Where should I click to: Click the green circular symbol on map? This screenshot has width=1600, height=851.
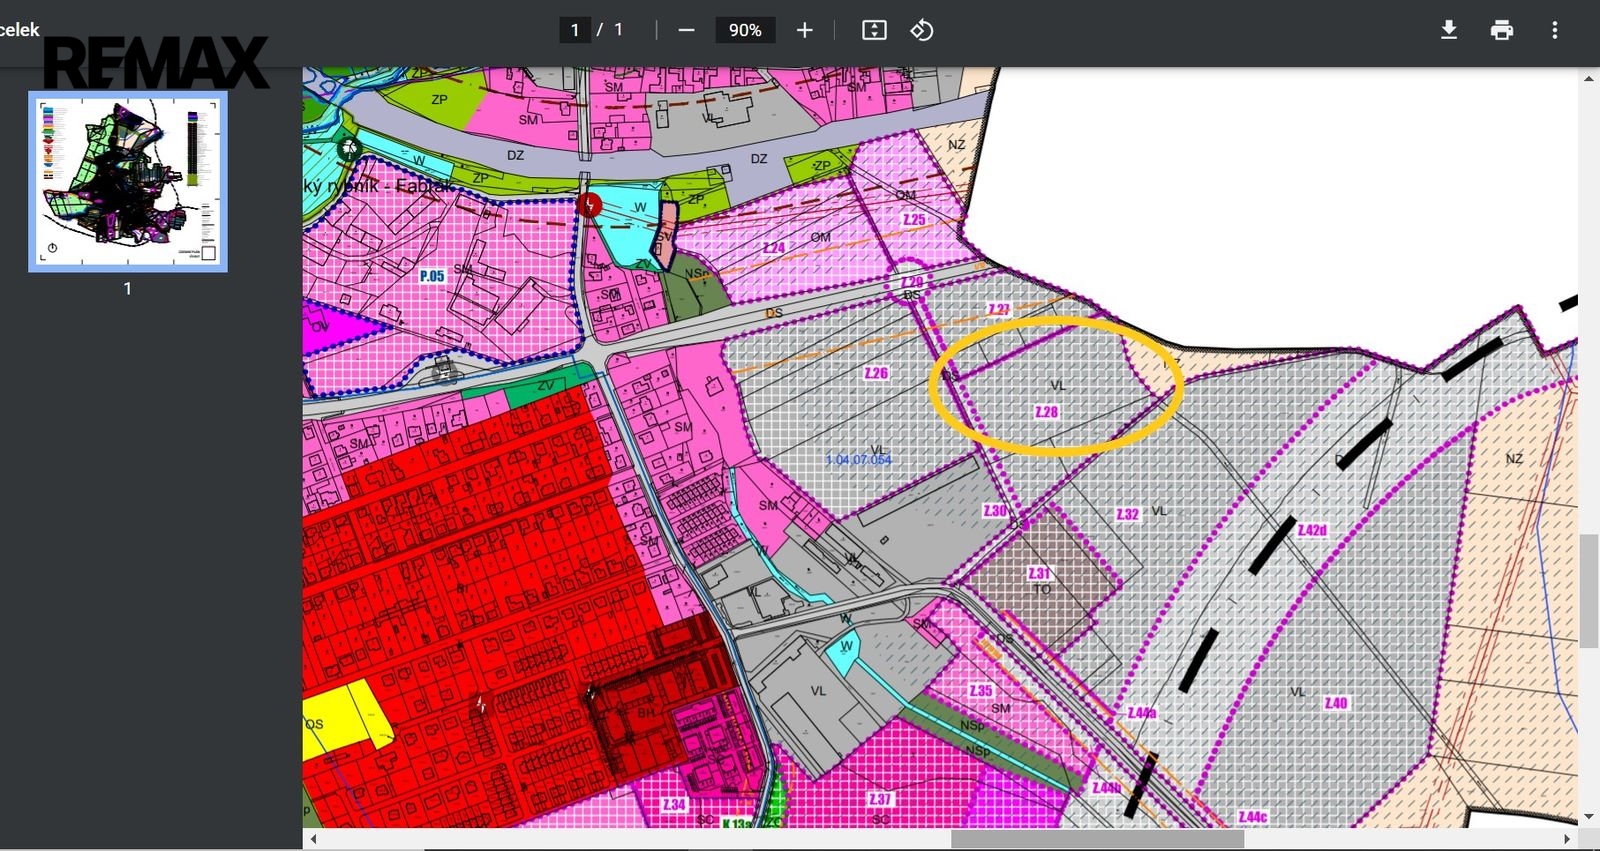[x=349, y=150]
